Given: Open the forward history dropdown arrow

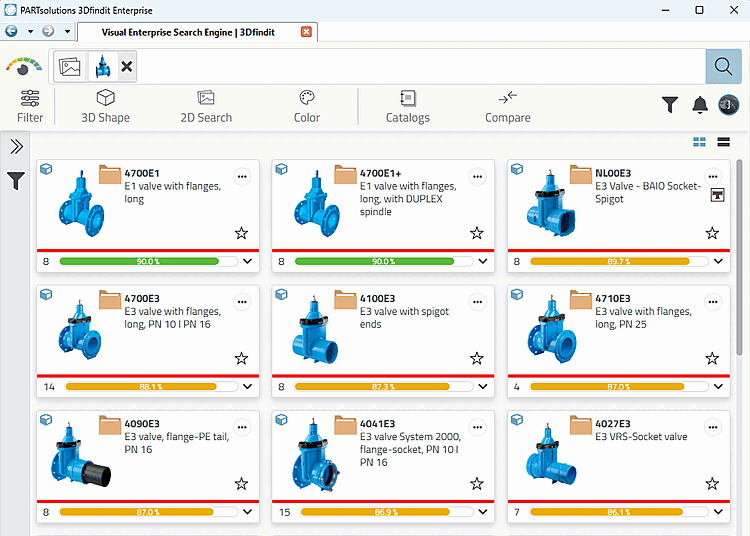Looking at the screenshot, I should click(67, 32).
